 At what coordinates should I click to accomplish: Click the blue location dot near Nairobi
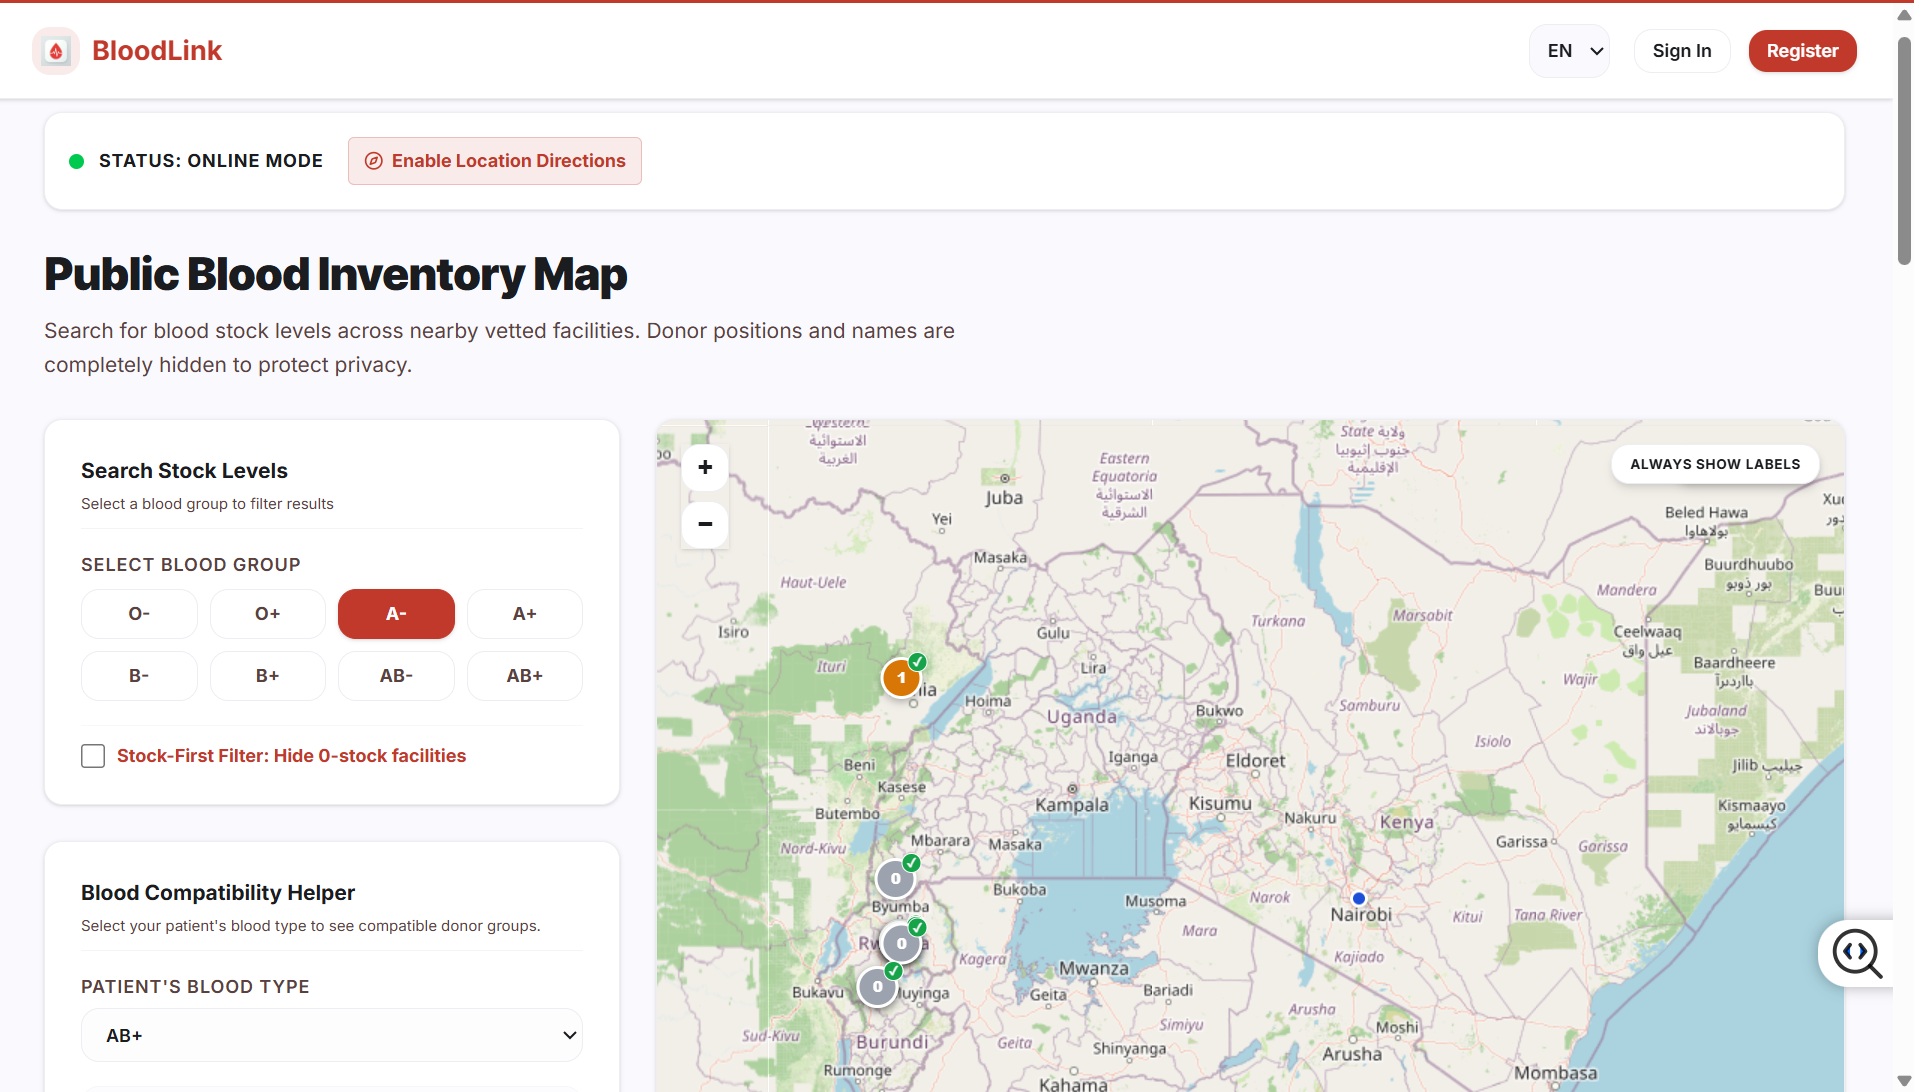click(1359, 898)
